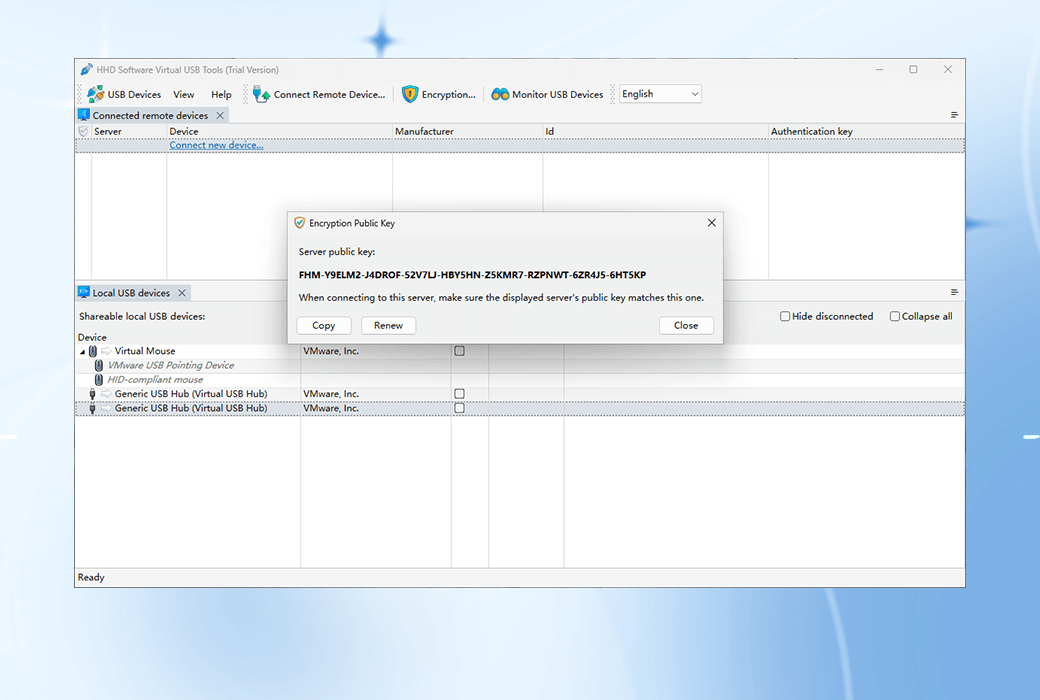Check the share box next to Virtual Mouse
The image size is (1040, 700).
click(x=459, y=351)
